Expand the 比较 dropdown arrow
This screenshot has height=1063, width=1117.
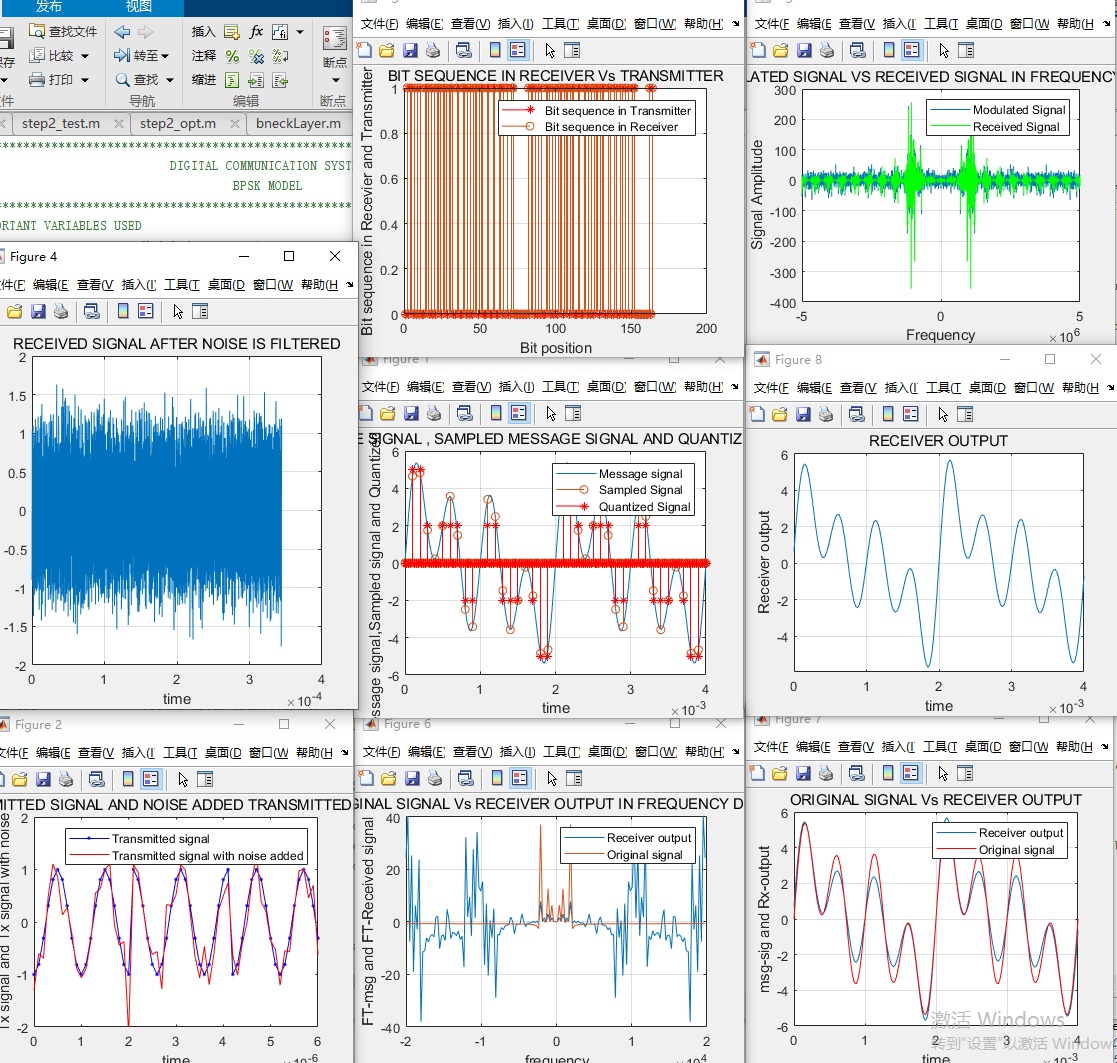[x=85, y=56]
